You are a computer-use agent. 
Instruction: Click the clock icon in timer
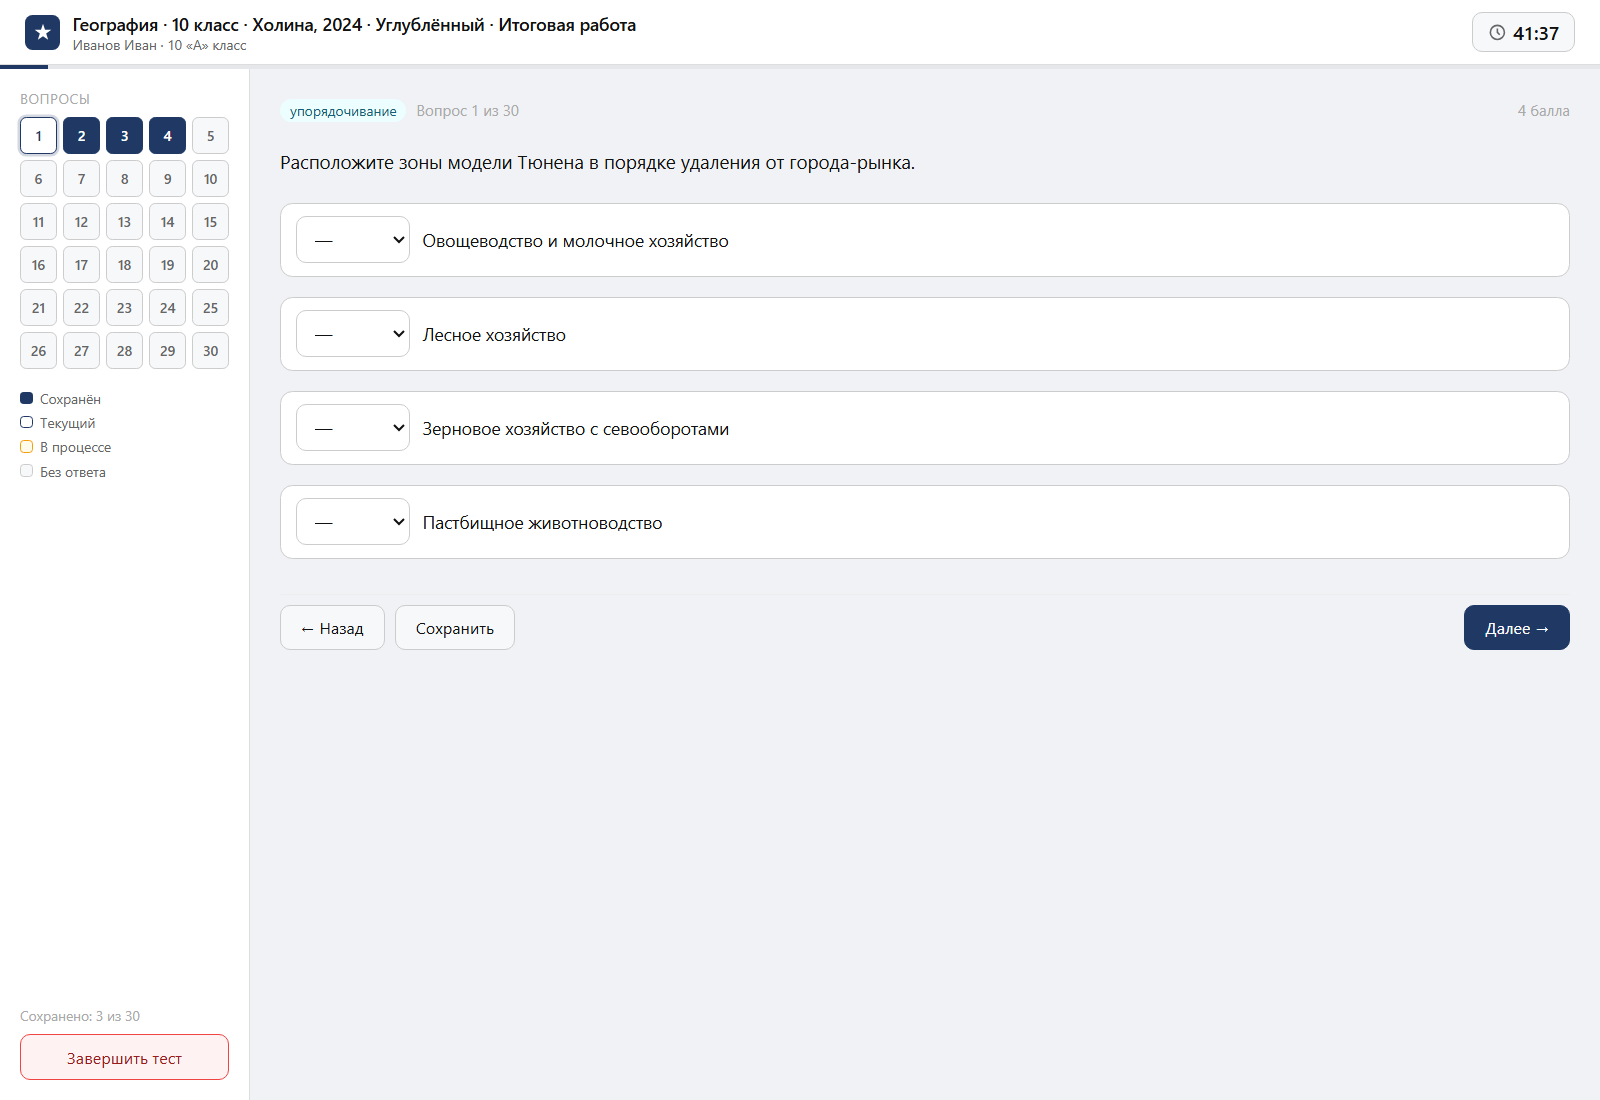click(x=1497, y=33)
